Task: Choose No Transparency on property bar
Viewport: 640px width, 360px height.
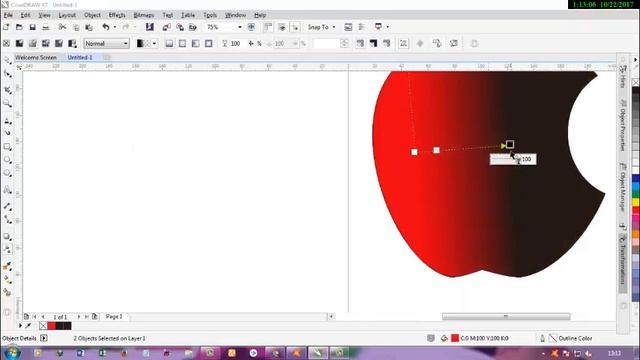Action: coord(7,43)
